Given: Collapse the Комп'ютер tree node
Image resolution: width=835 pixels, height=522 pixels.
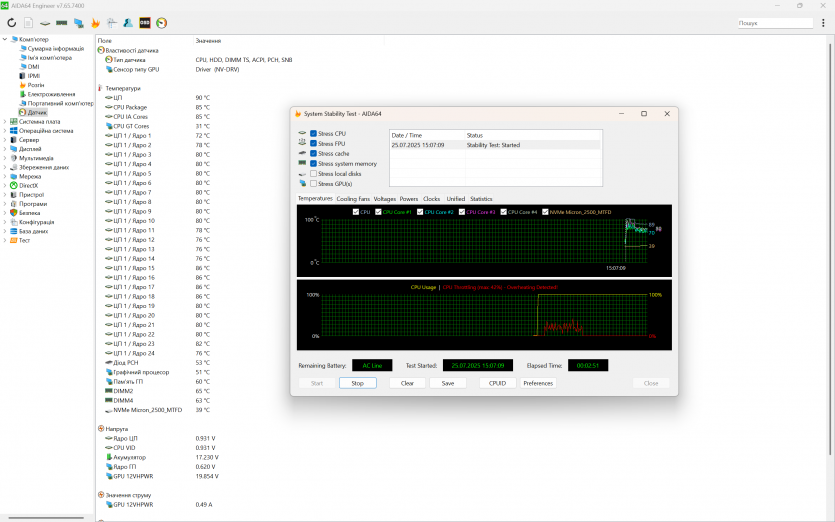Looking at the screenshot, I should click(x=4, y=39).
